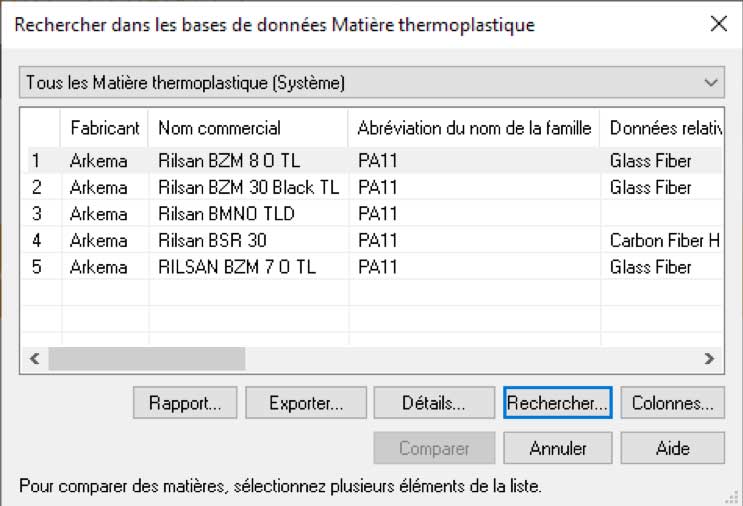Click the Annuler button
The image size is (743, 506).
click(557, 448)
